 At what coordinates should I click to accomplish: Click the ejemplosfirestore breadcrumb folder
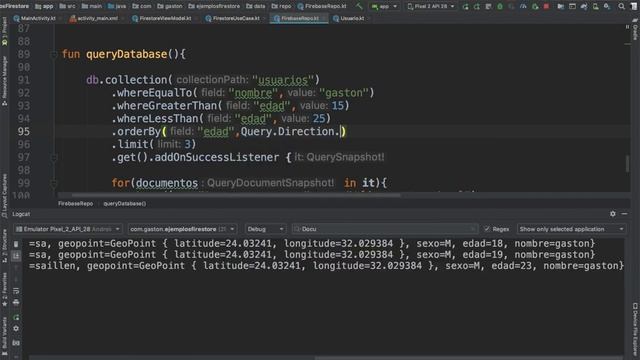coord(214,6)
